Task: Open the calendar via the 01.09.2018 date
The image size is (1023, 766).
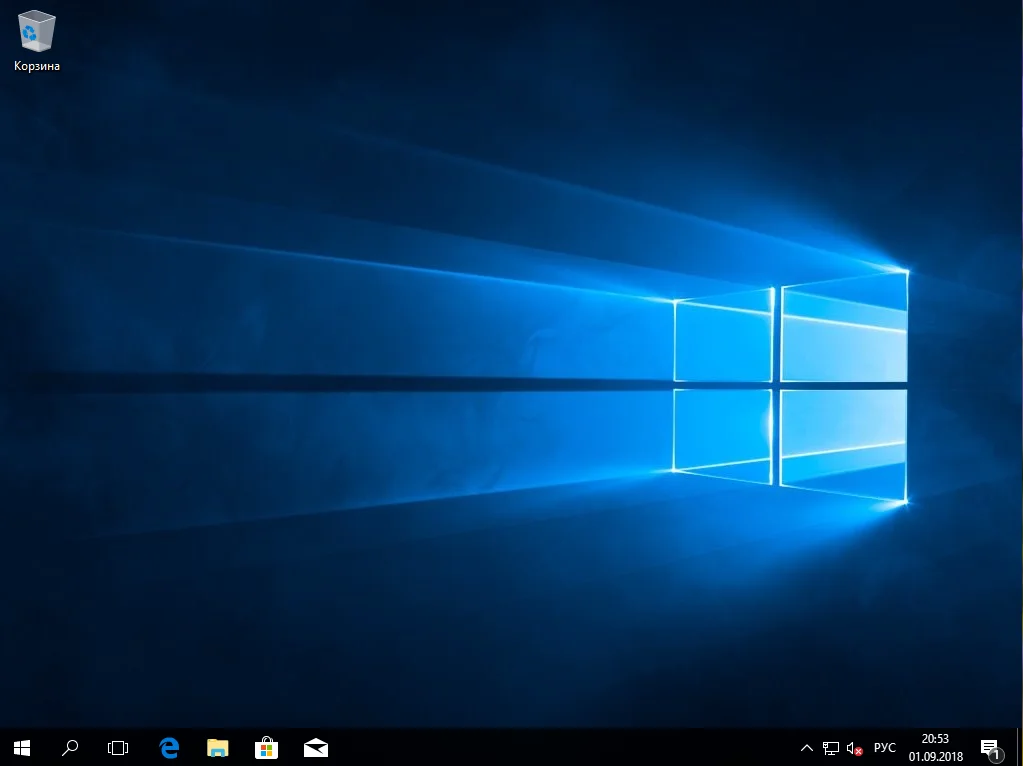Action: point(935,756)
